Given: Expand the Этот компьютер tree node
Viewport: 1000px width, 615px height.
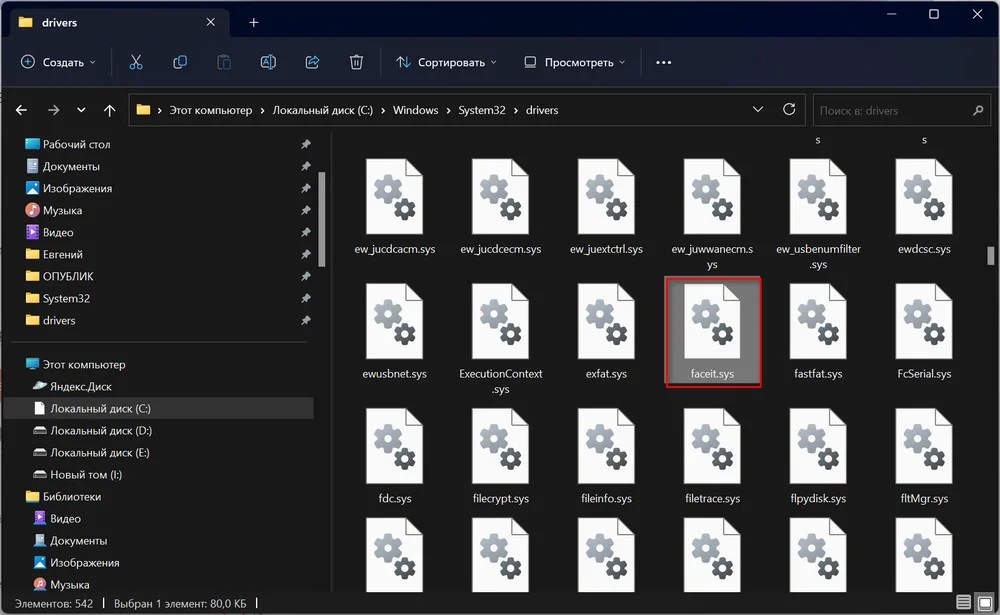Looking at the screenshot, I should (x=20, y=363).
